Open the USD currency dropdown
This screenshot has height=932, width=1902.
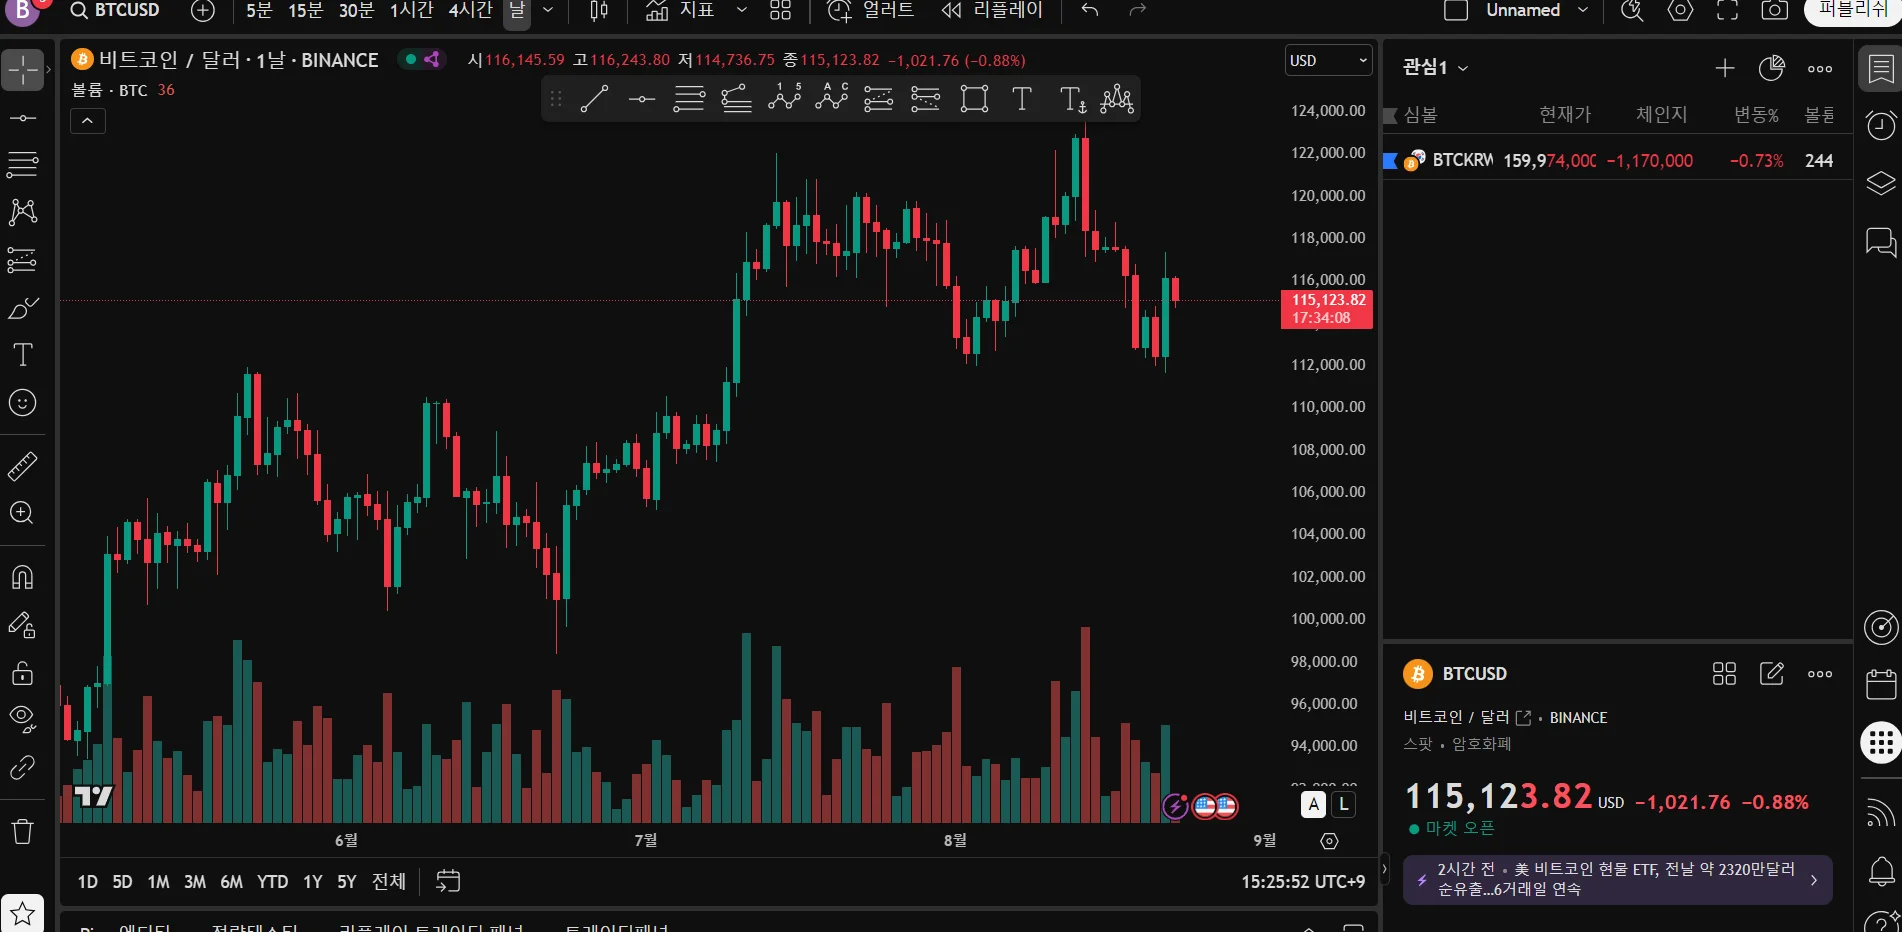tap(1328, 60)
